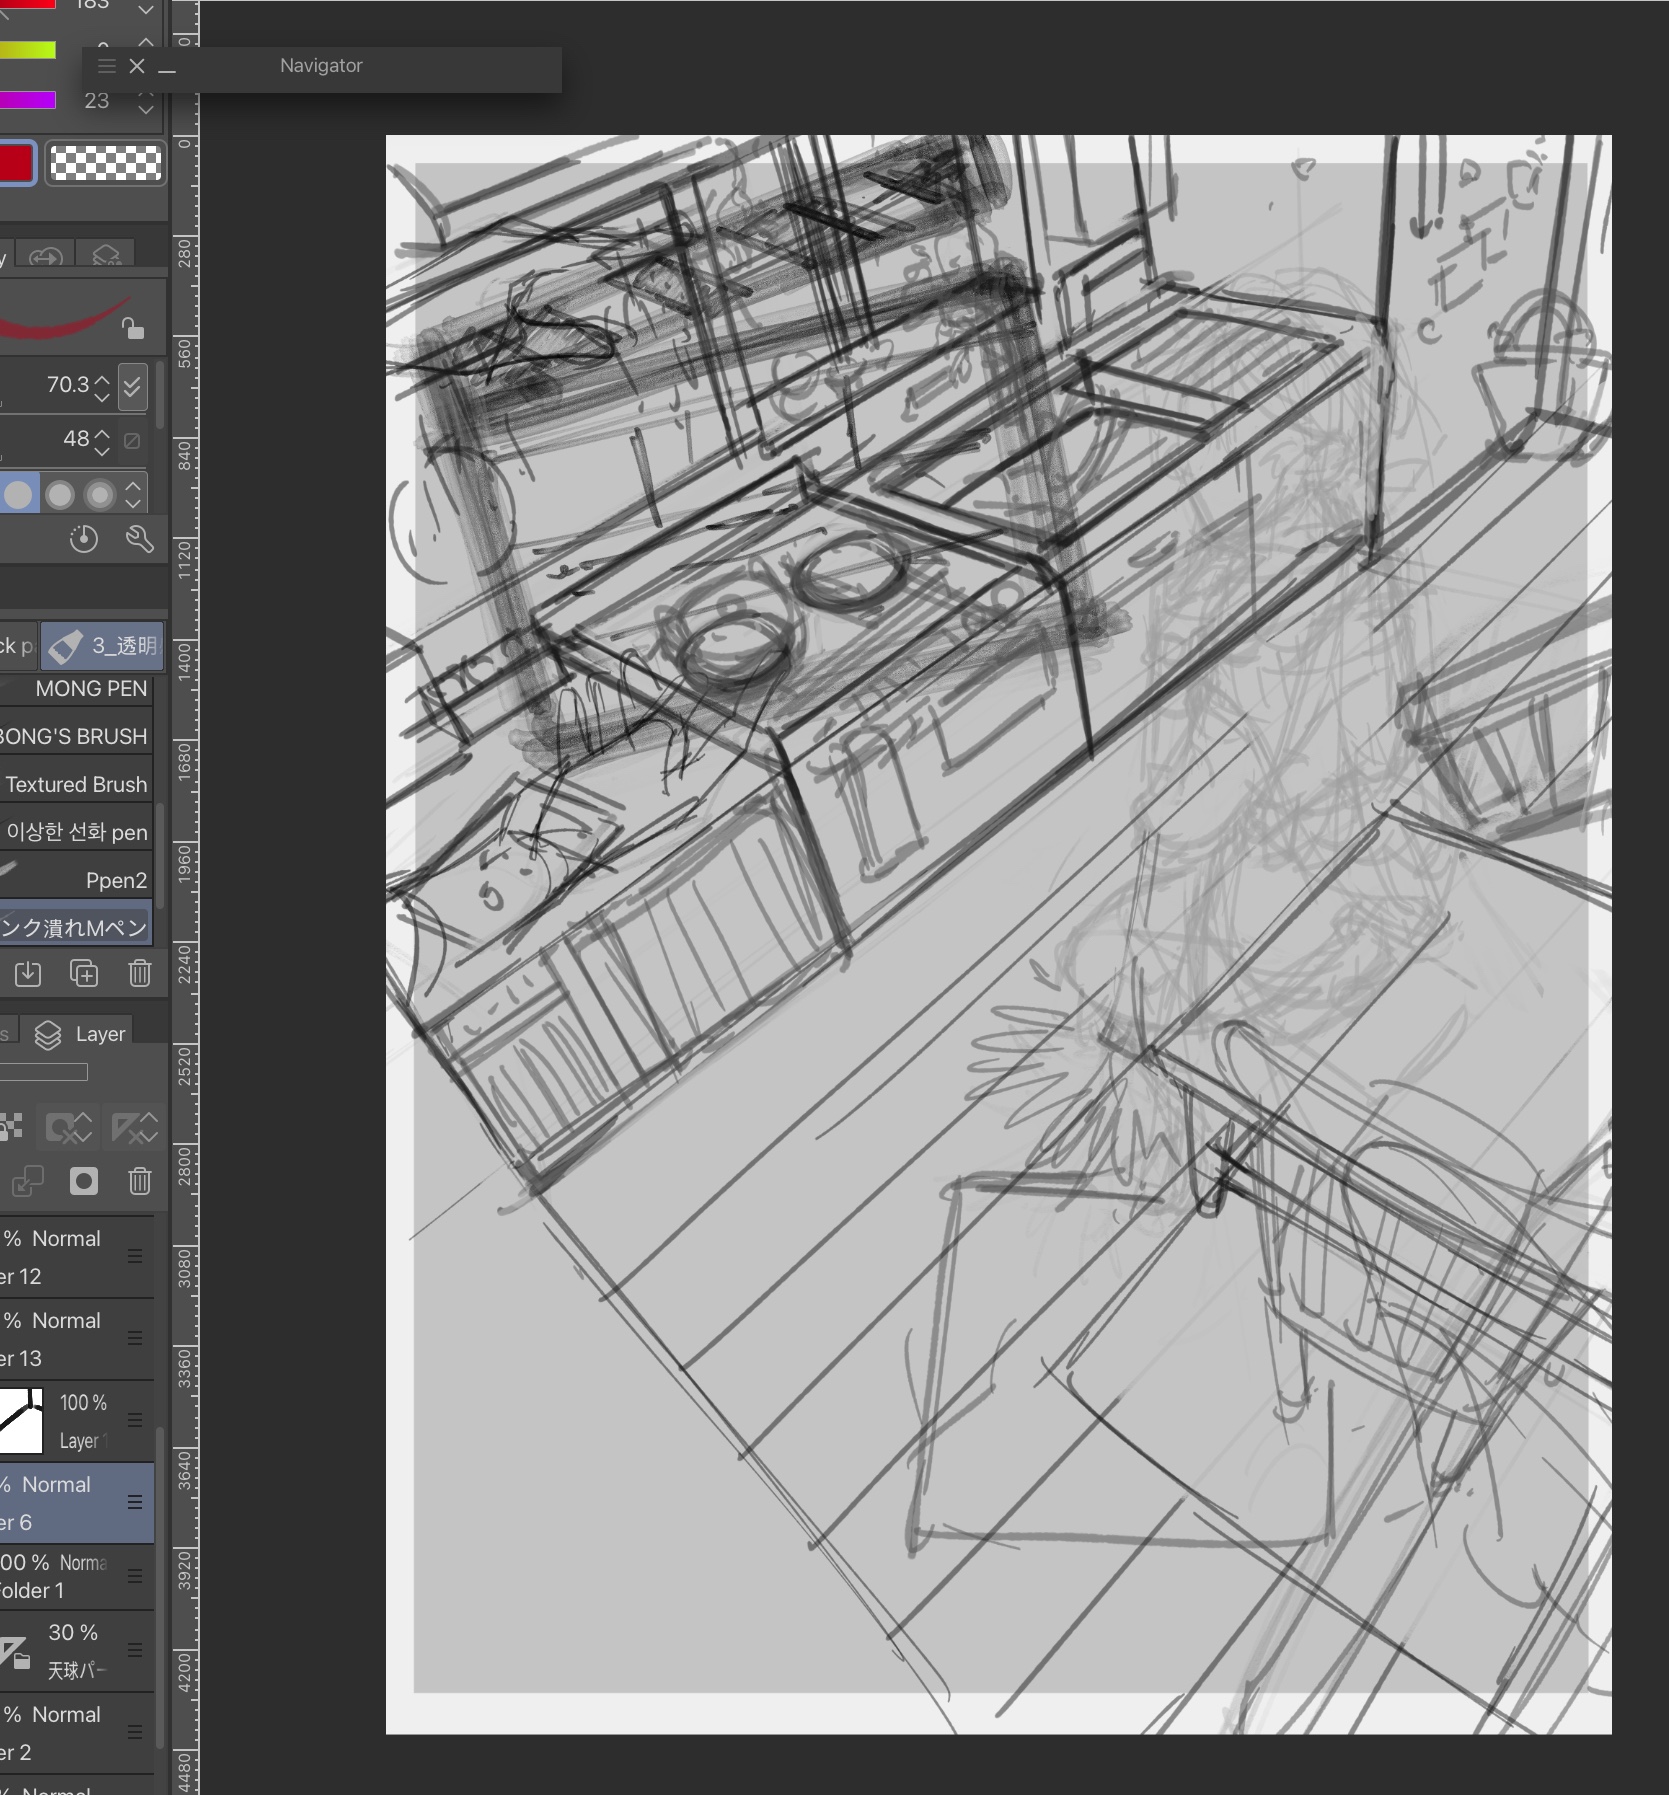Image resolution: width=1669 pixels, height=1795 pixels.
Task: Select the transparent checkered color swatch
Action: [105, 163]
